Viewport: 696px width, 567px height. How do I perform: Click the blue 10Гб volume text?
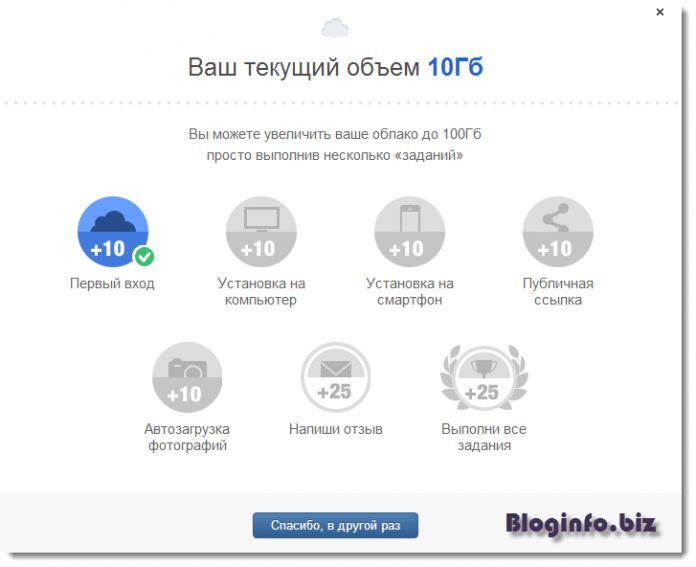point(455,67)
